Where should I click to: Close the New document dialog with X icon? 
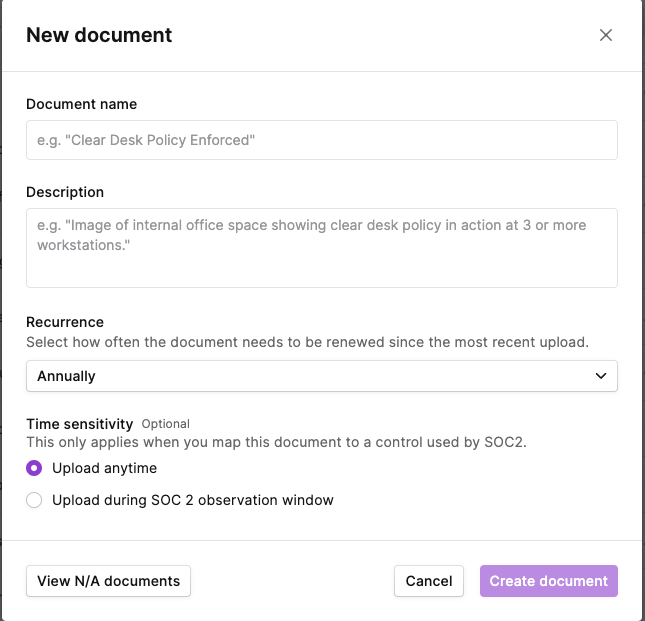tap(606, 35)
